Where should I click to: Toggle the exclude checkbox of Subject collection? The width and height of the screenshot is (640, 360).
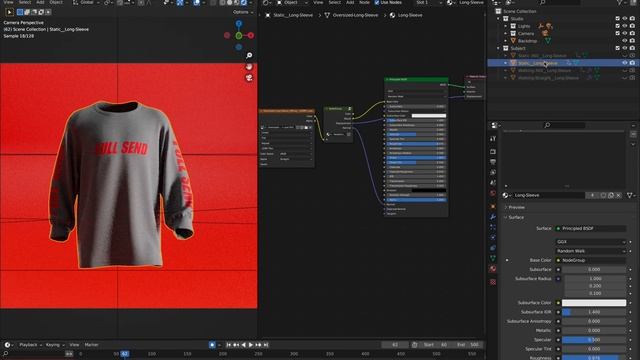(x=617, y=48)
